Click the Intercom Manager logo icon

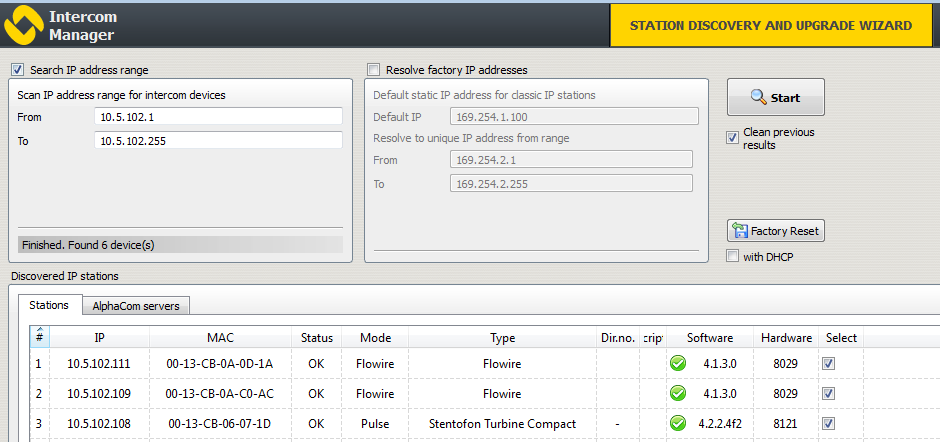[x=24, y=26]
